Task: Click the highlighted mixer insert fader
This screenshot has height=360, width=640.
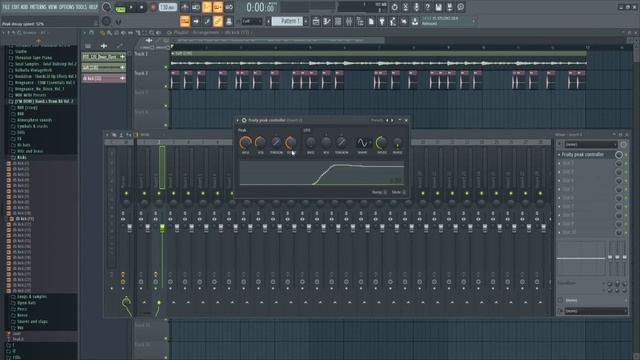Action: [x=162, y=228]
